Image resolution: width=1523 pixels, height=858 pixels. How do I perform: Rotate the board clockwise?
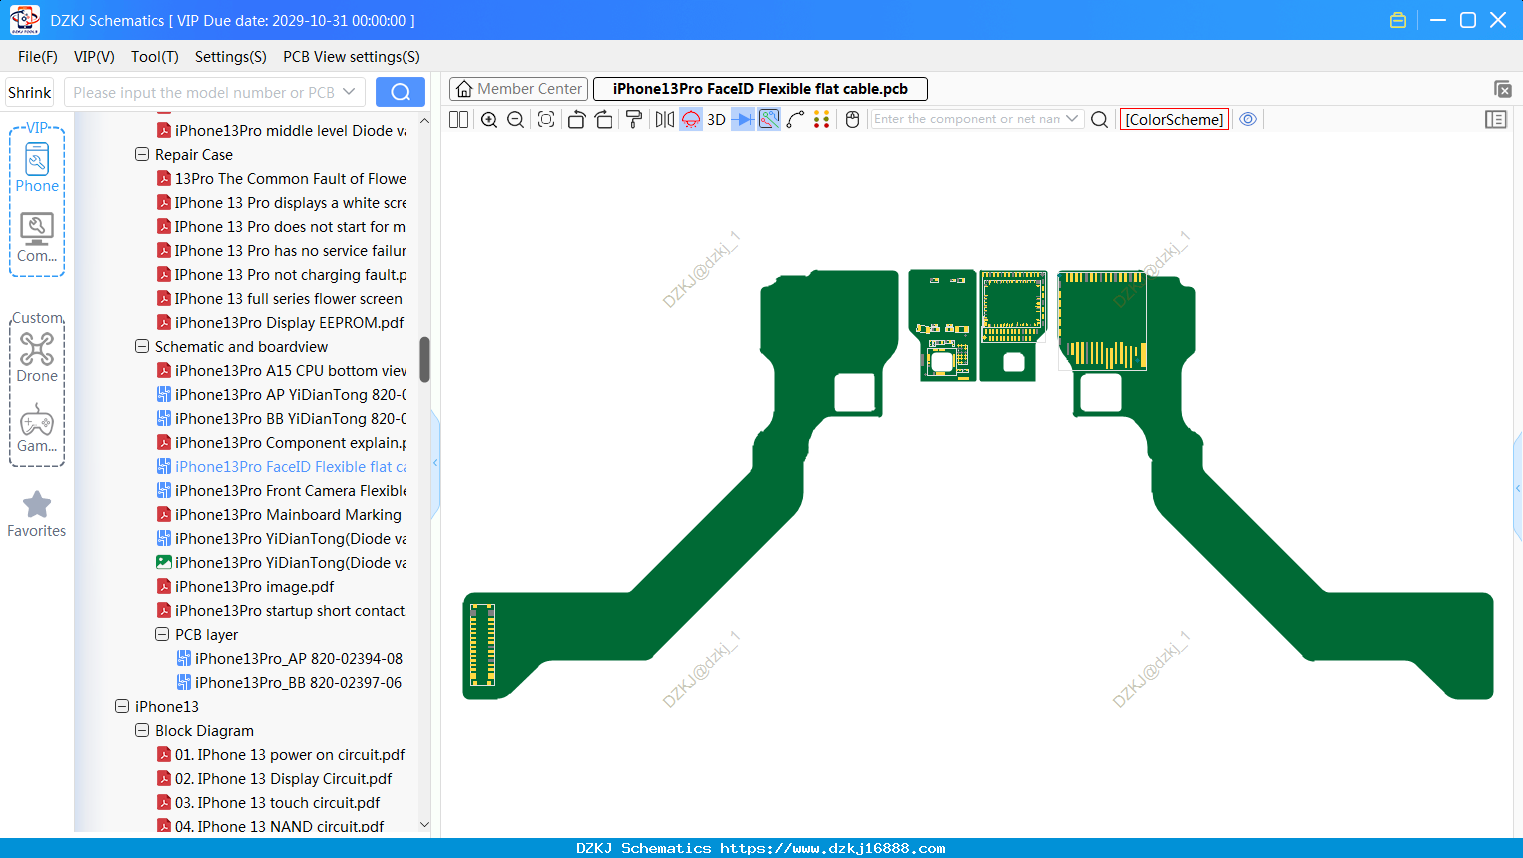coord(603,119)
